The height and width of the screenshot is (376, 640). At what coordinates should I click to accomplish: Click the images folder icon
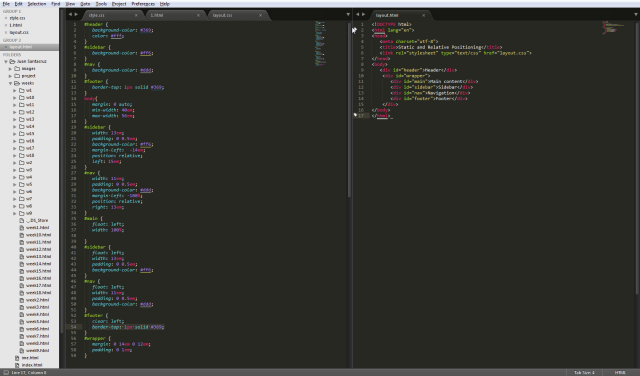coord(17,69)
